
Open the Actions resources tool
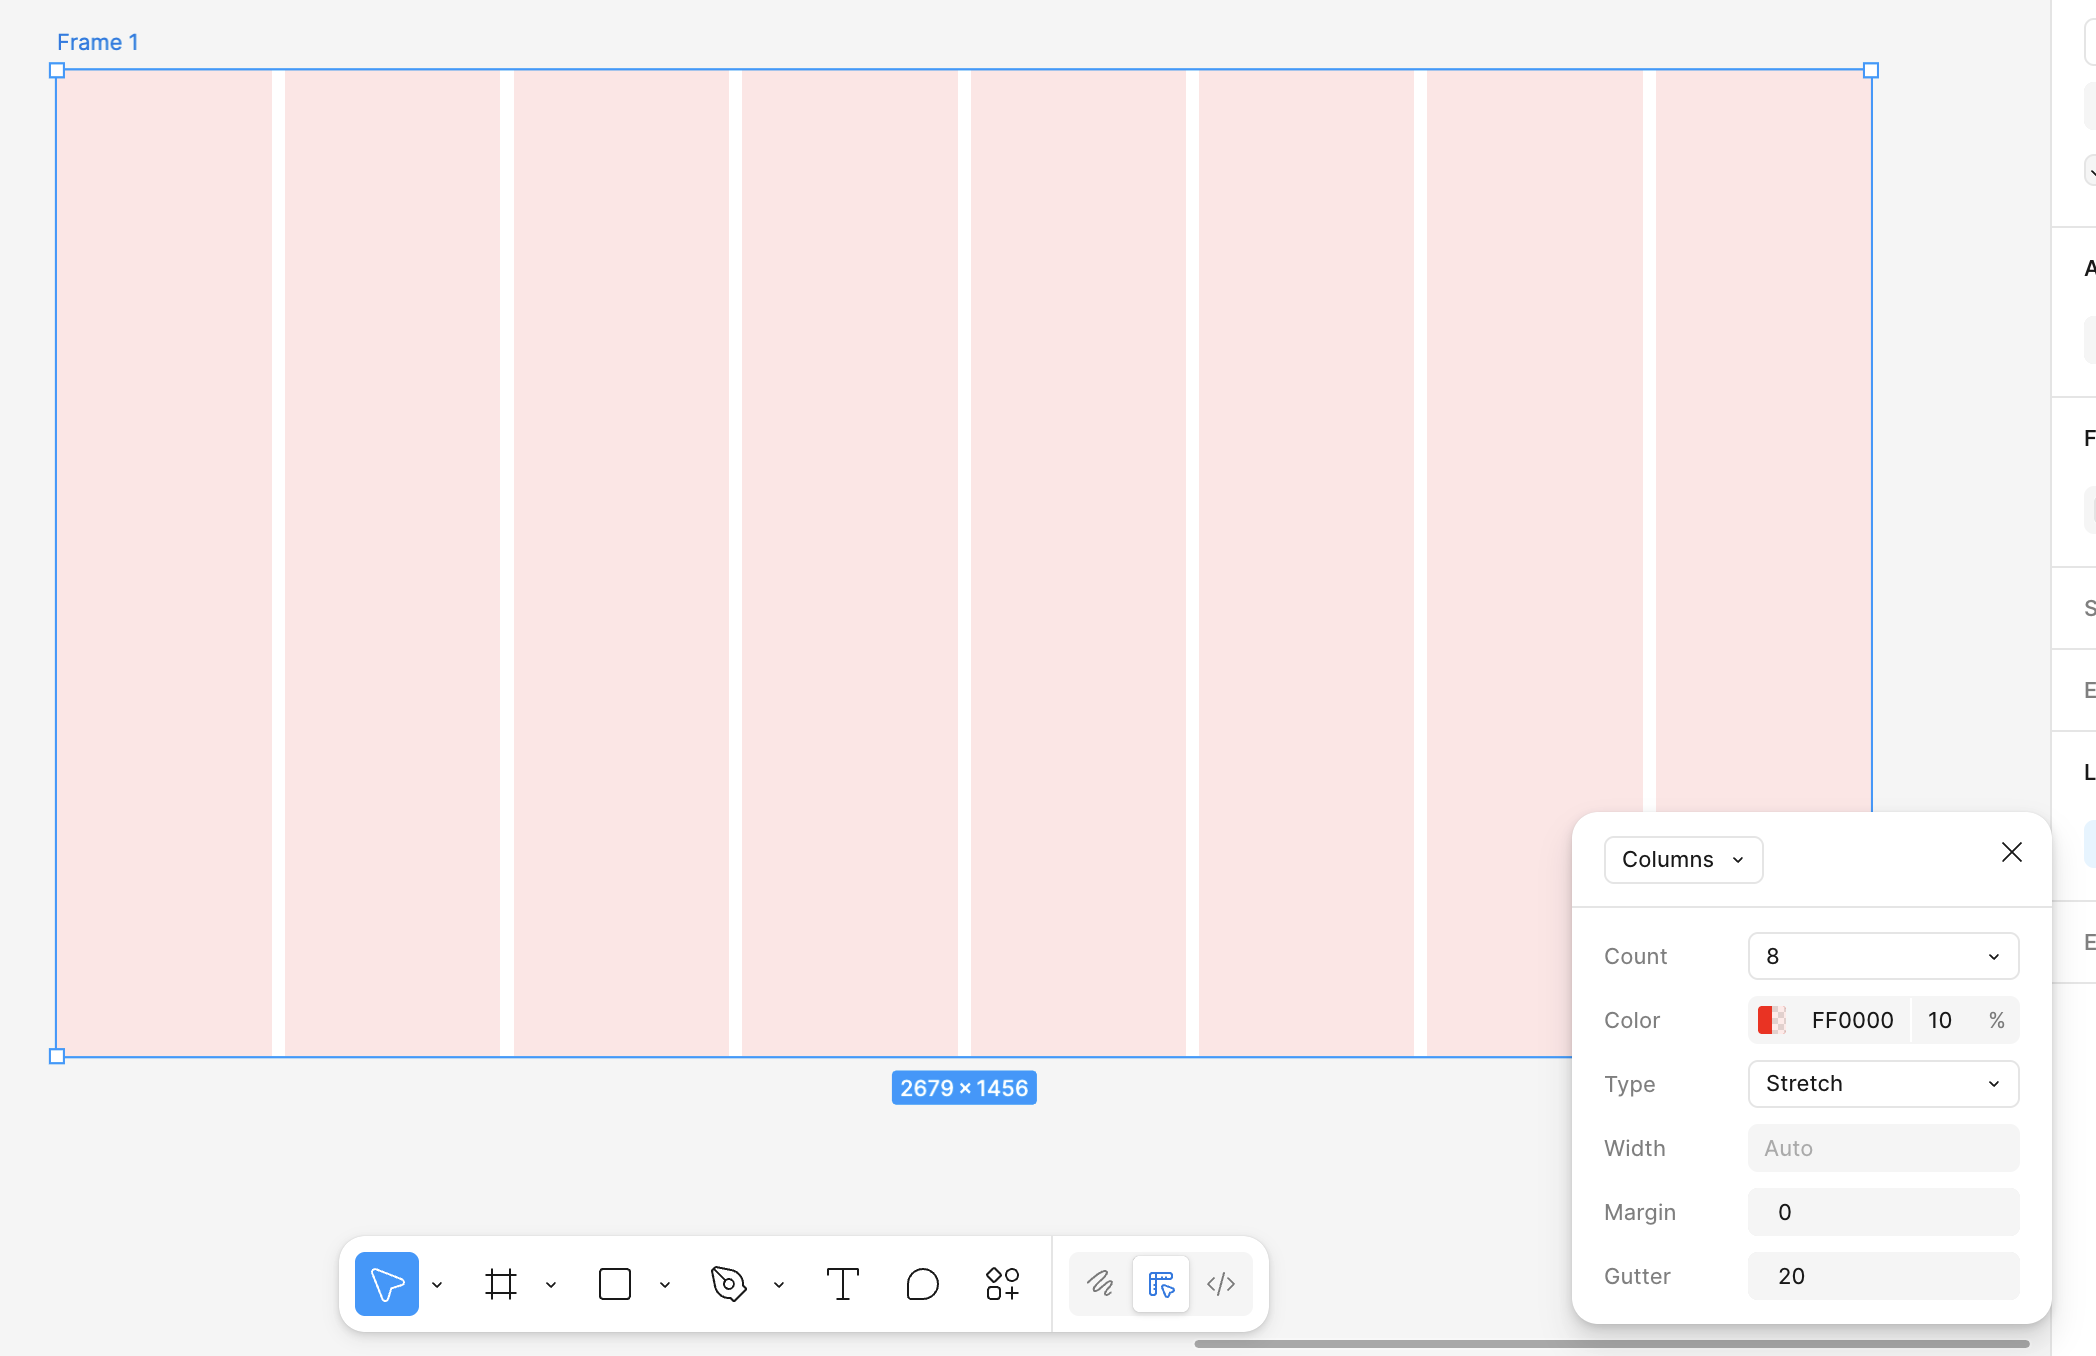pyautogui.click(x=1002, y=1283)
